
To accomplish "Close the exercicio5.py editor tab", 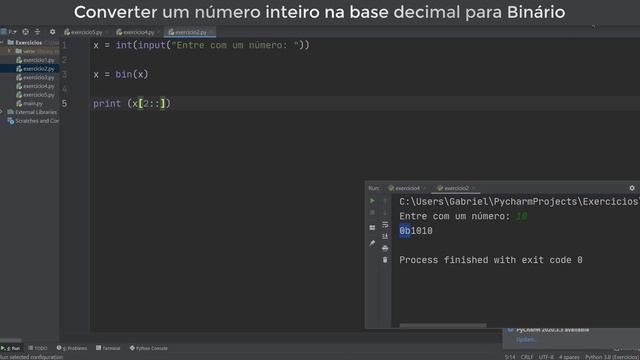I will (107, 32).
